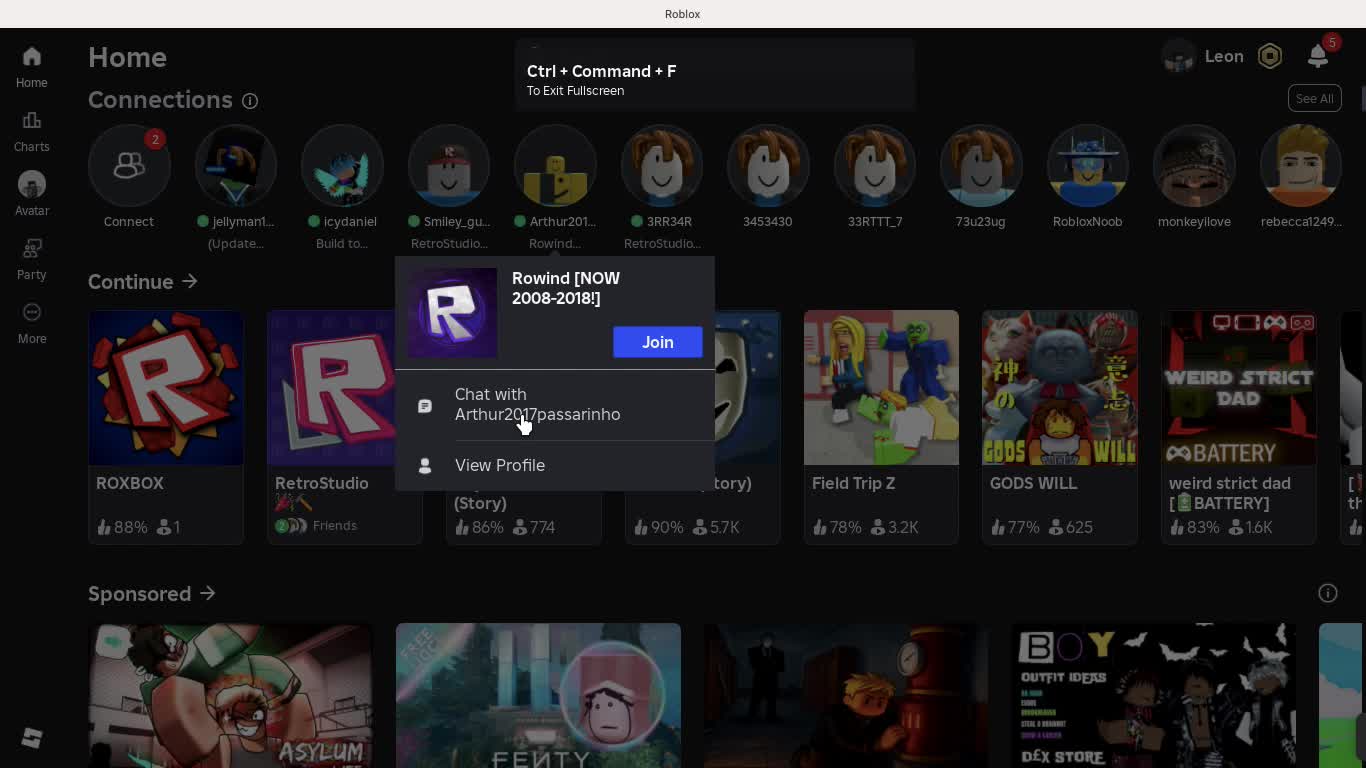Open the Continue section link
1366x768 pixels.
(143, 282)
